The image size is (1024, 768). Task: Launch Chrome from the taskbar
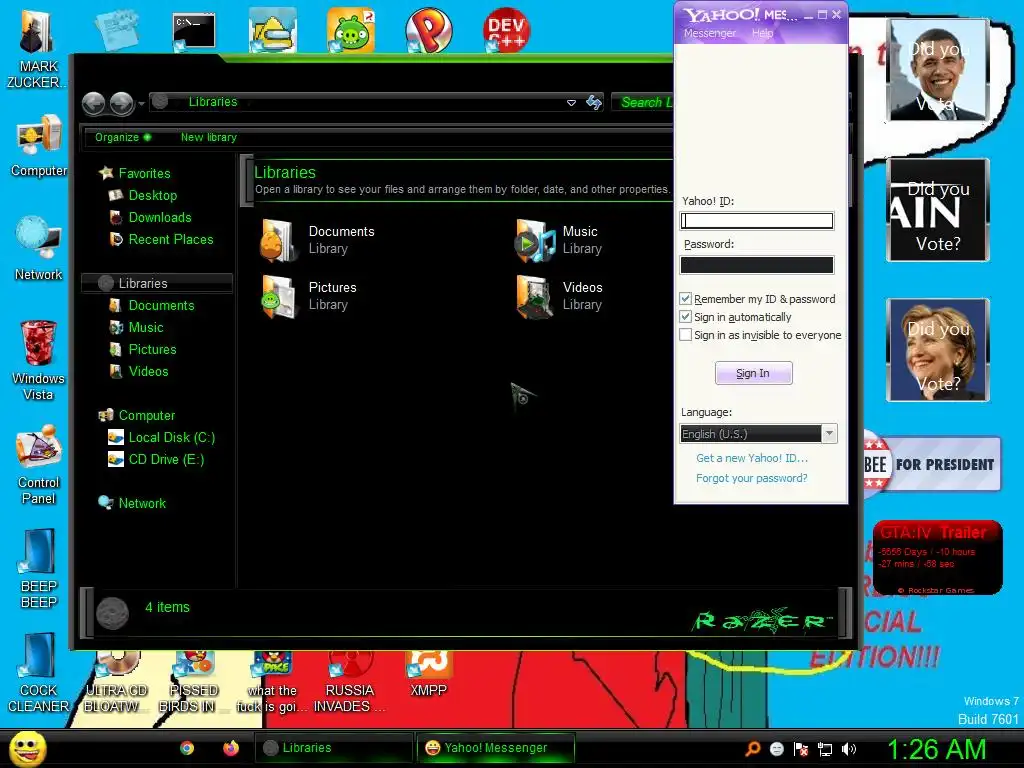(x=187, y=748)
